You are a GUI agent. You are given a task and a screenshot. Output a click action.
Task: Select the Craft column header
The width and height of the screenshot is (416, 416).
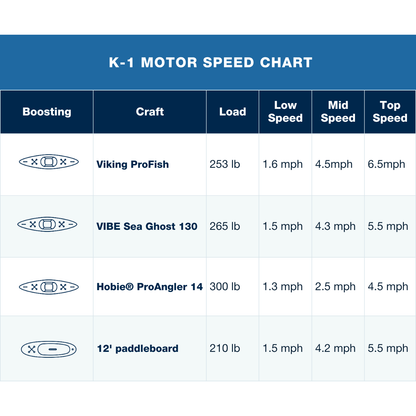pyautogui.click(x=150, y=112)
